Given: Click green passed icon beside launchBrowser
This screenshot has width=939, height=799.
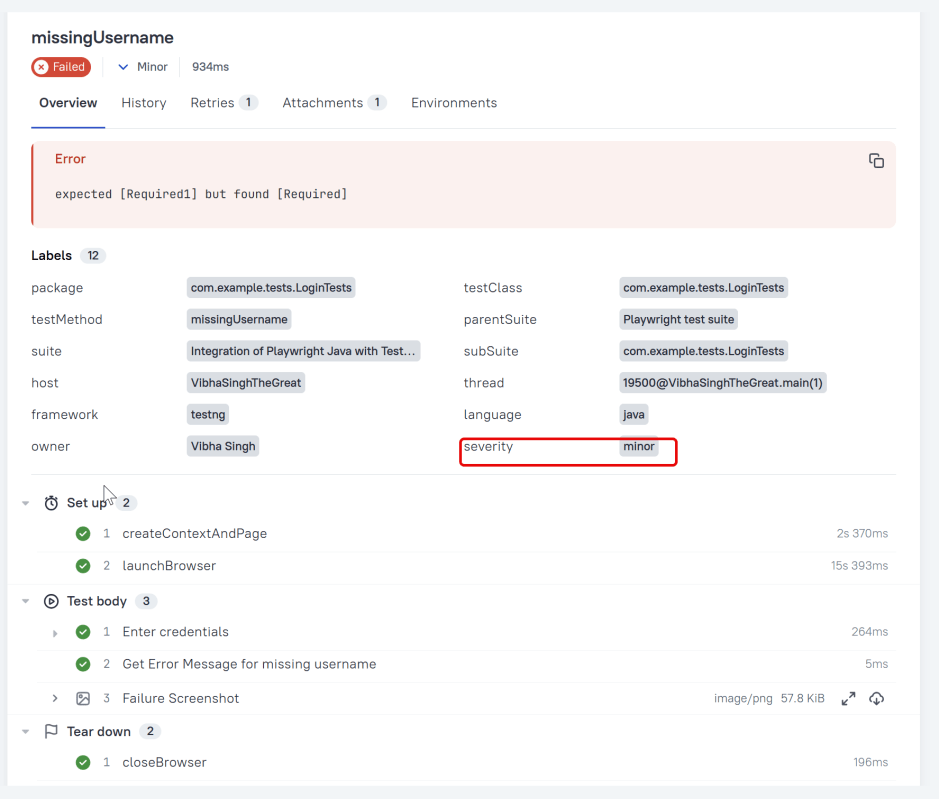Looking at the screenshot, I should pos(84,566).
